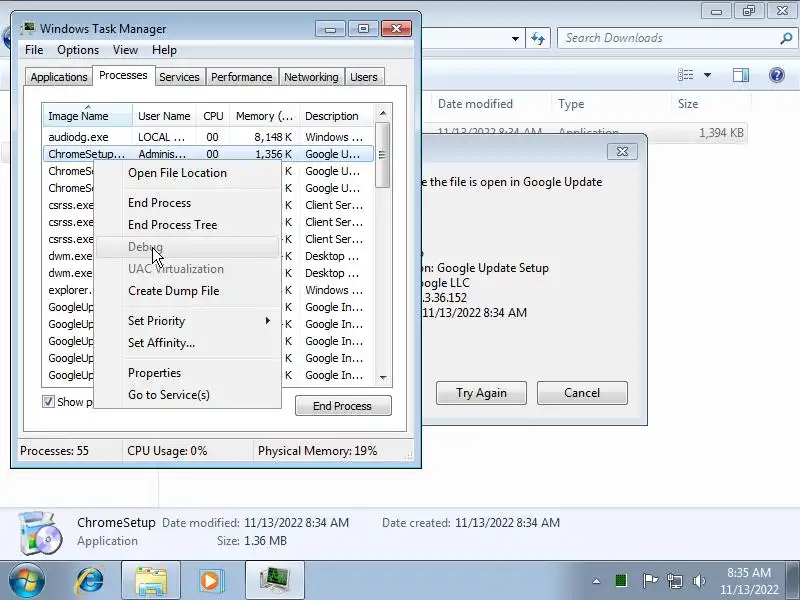Screen dimensions: 800x600
Task: Open the View menu in Task Manager
Action: [126, 50]
